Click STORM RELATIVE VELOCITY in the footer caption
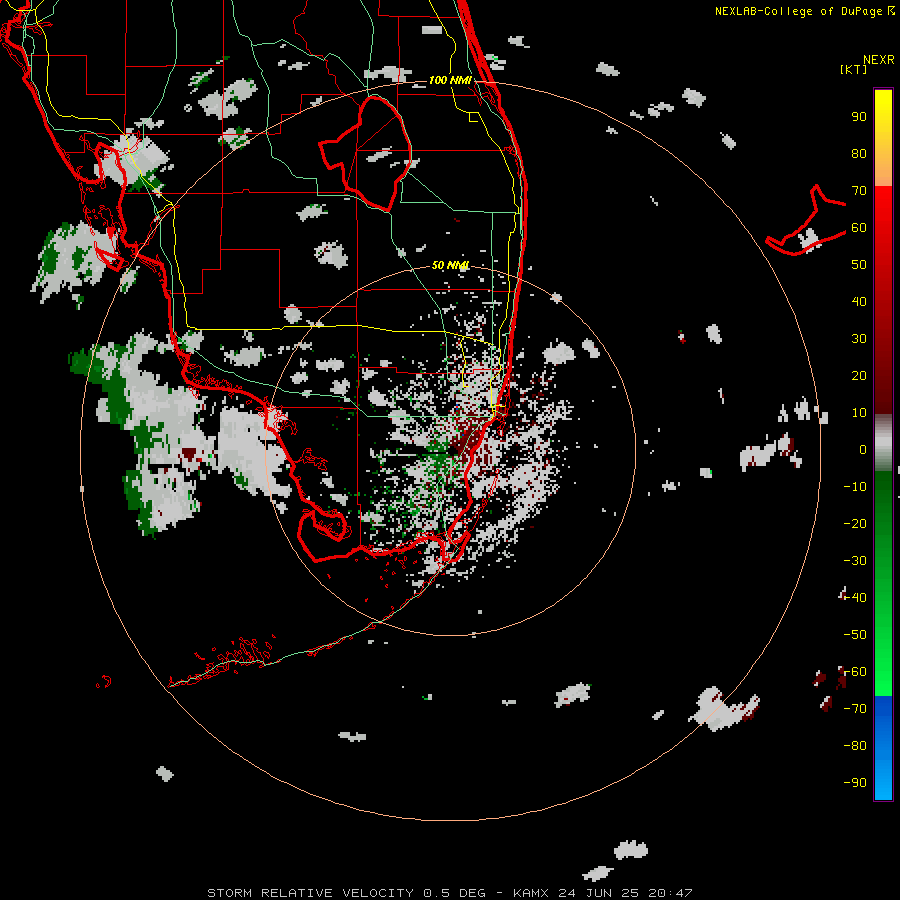 (311, 893)
